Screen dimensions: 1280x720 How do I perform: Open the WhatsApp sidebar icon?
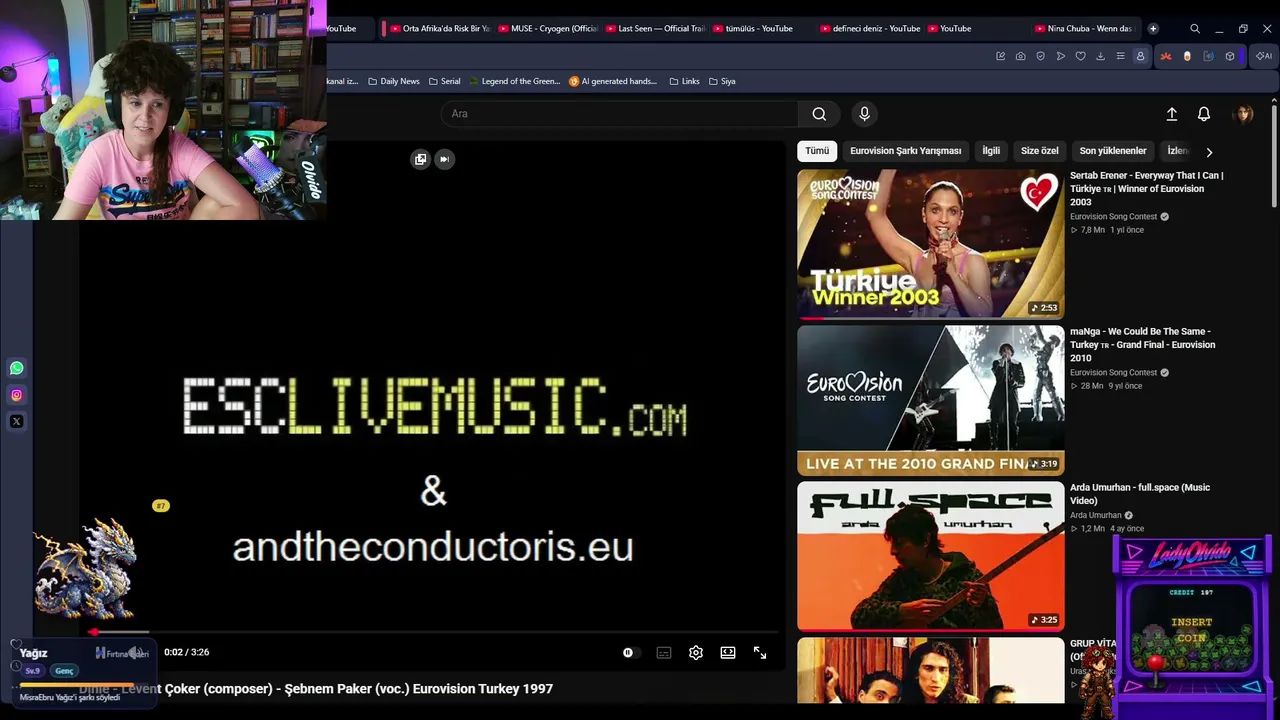tap(16, 368)
